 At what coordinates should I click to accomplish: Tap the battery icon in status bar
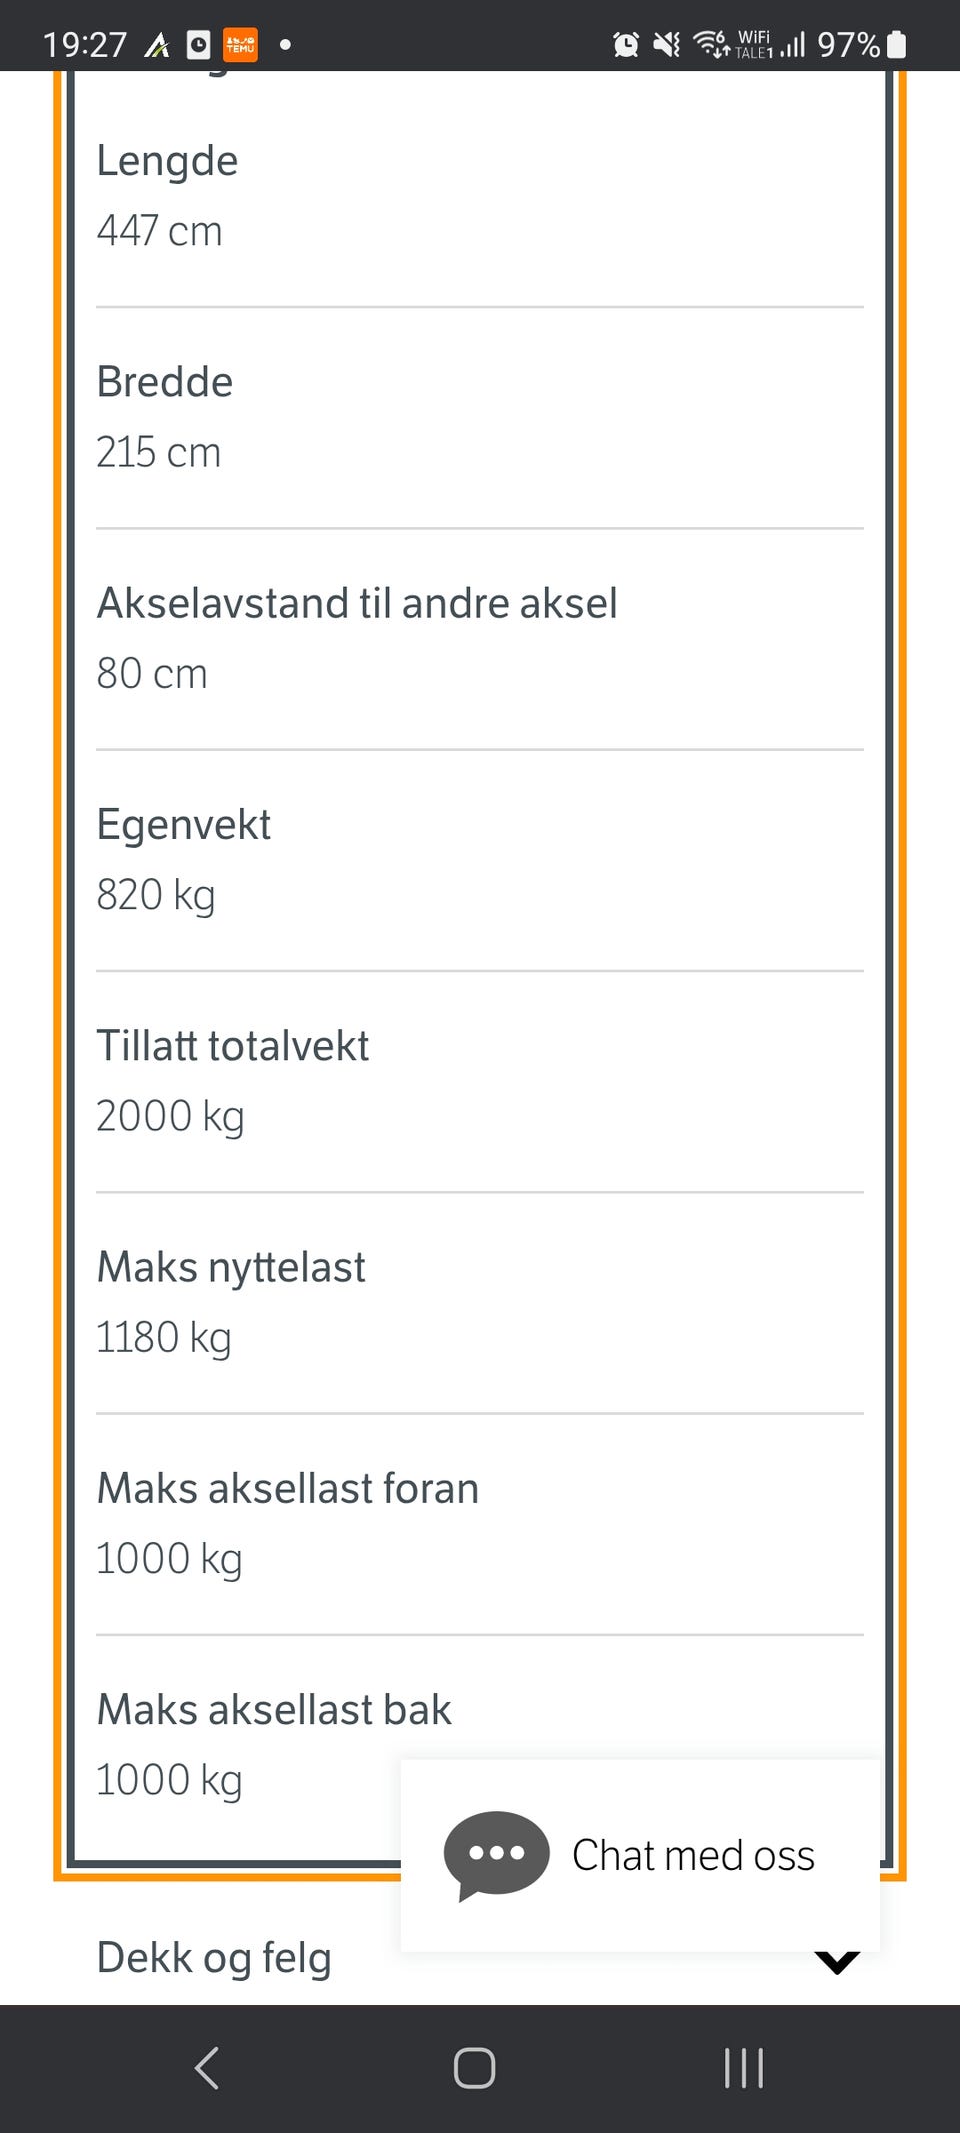click(x=897, y=45)
